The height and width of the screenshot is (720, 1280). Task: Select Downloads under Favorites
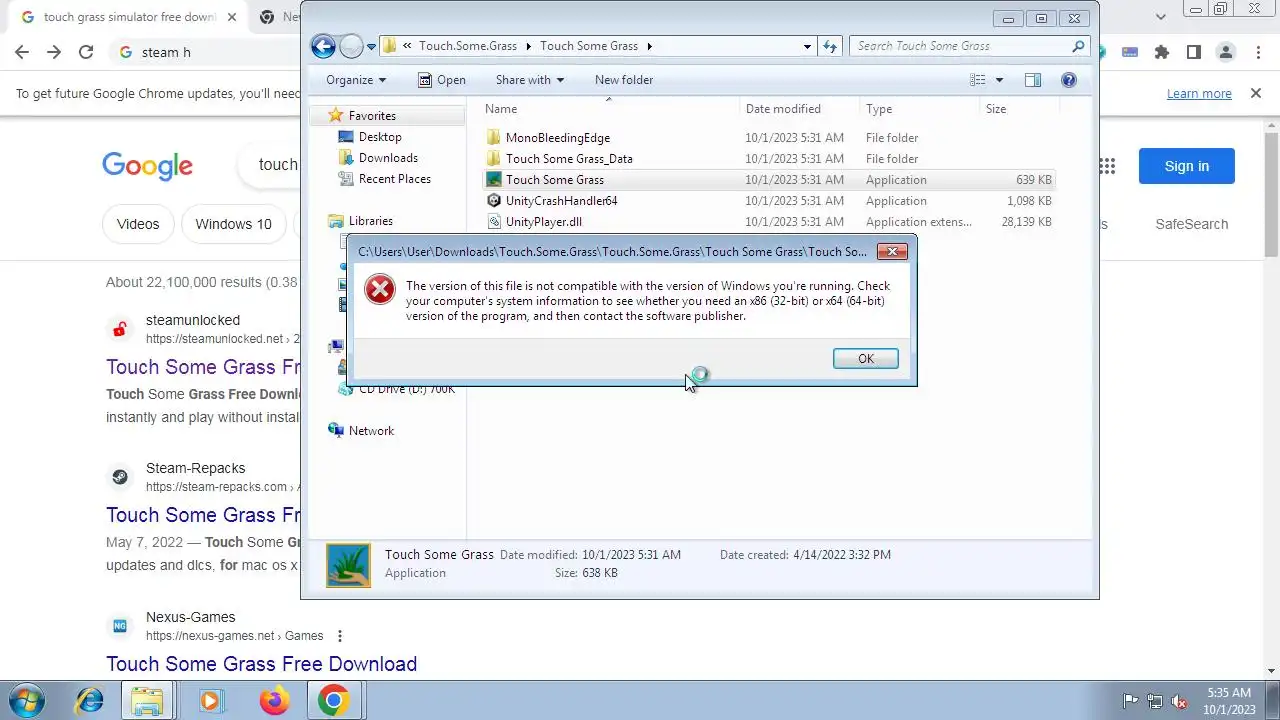click(388, 158)
